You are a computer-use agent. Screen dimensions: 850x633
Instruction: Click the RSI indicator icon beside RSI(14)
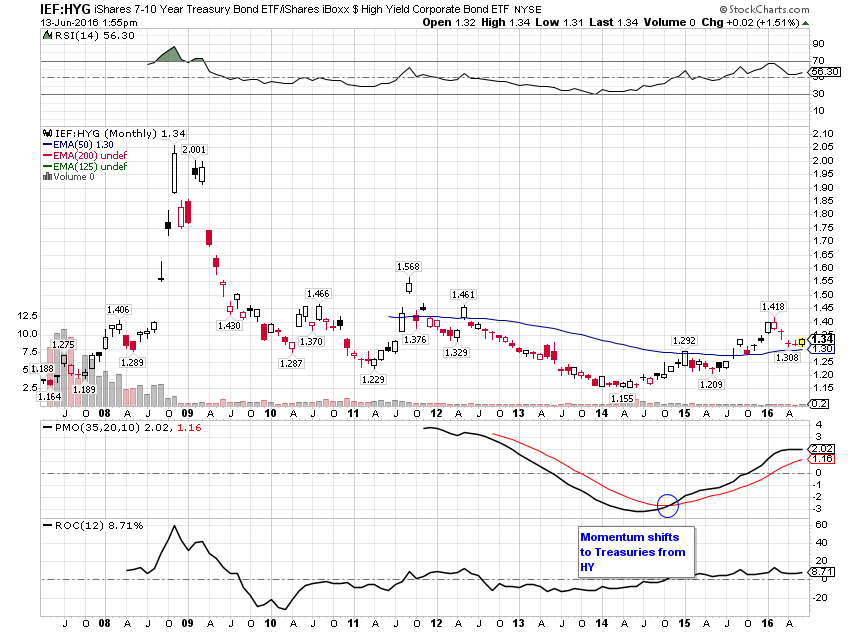(47, 36)
